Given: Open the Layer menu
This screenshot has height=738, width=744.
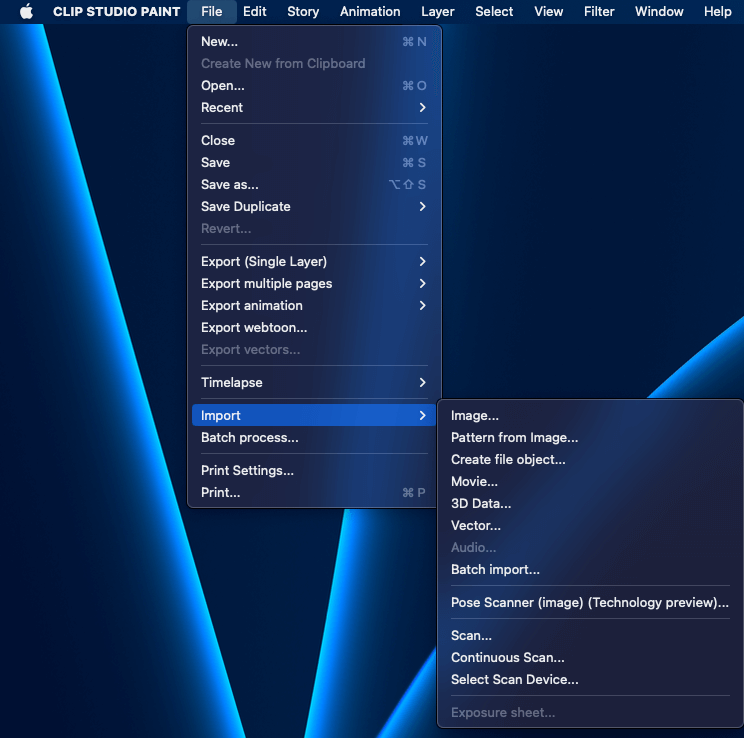Looking at the screenshot, I should coord(437,11).
